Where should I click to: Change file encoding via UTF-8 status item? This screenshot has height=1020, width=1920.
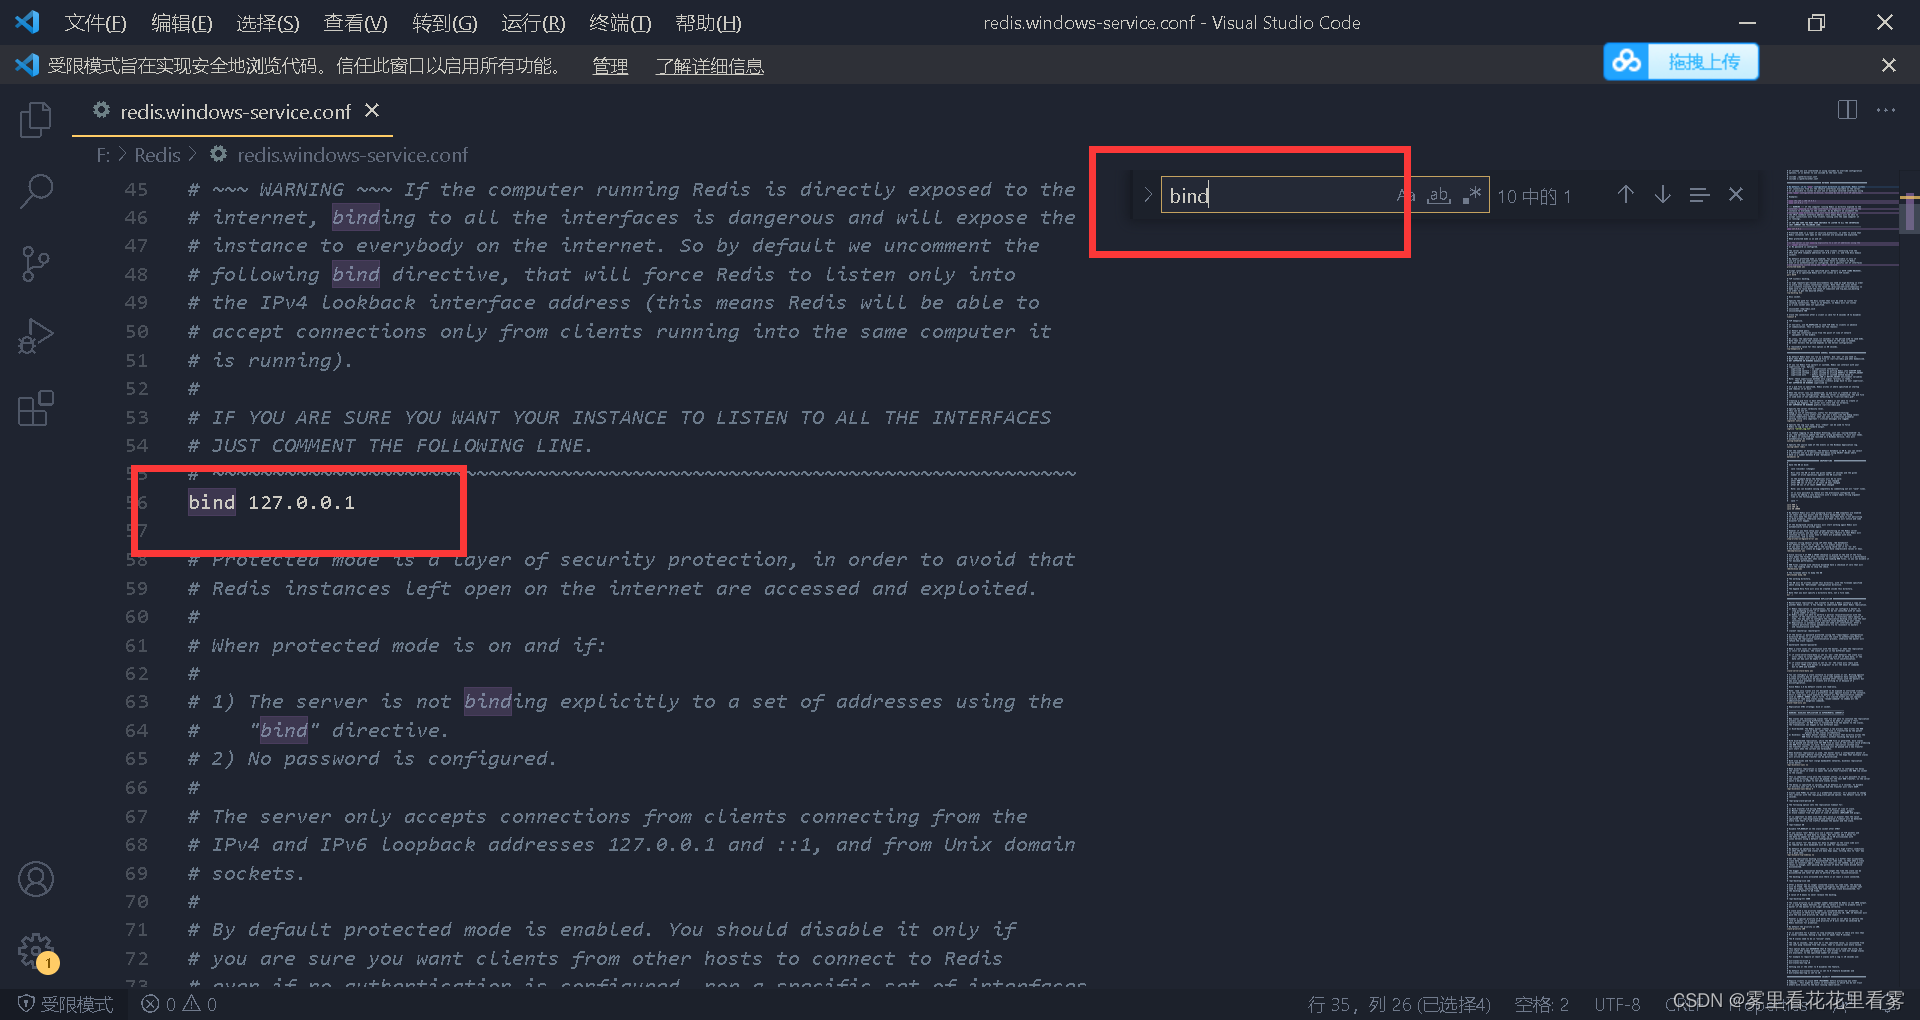point(1617,1004)
